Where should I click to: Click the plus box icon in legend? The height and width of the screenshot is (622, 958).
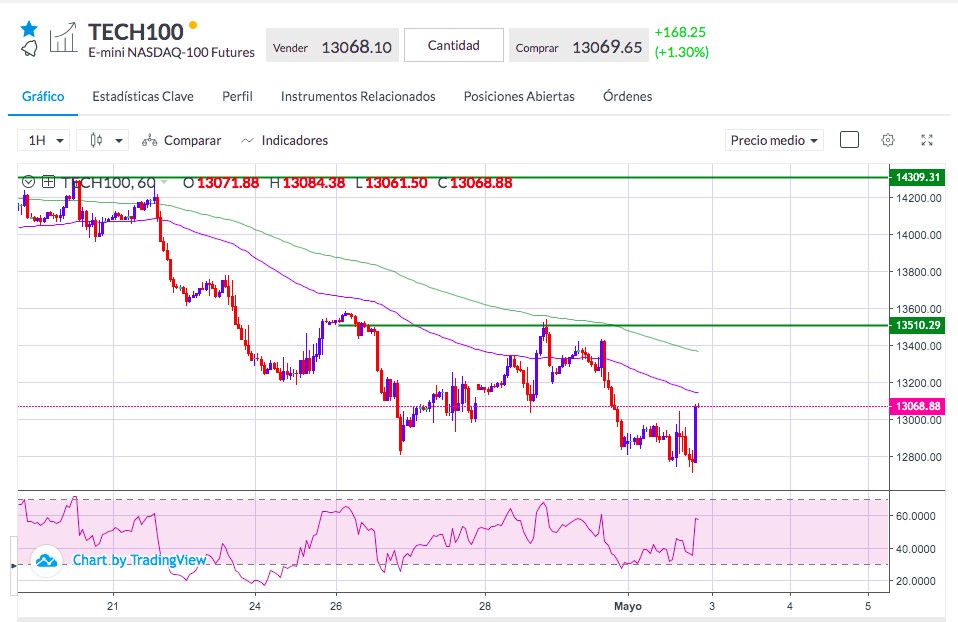click(48, 182)
